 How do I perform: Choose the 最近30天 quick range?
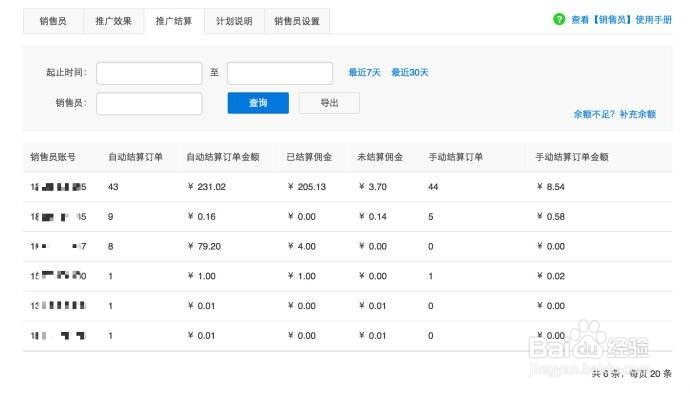410,73
